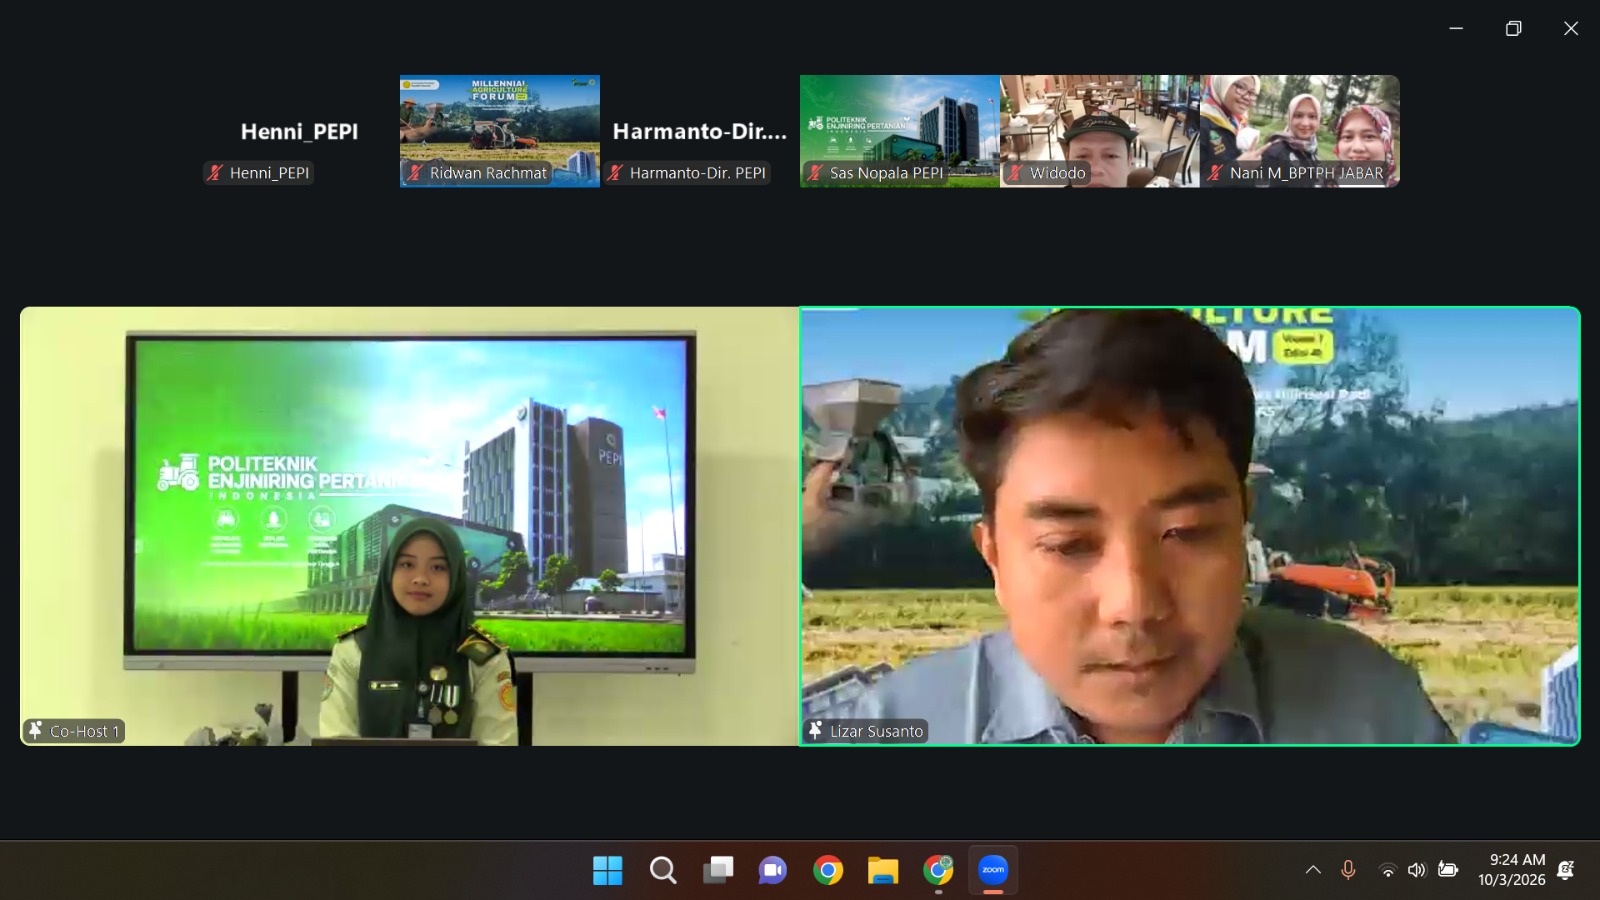This screenshot has height=900, width=1600.
Task: Open the Wi-Fi network settings icon
Action: [x=1388, y=870]
